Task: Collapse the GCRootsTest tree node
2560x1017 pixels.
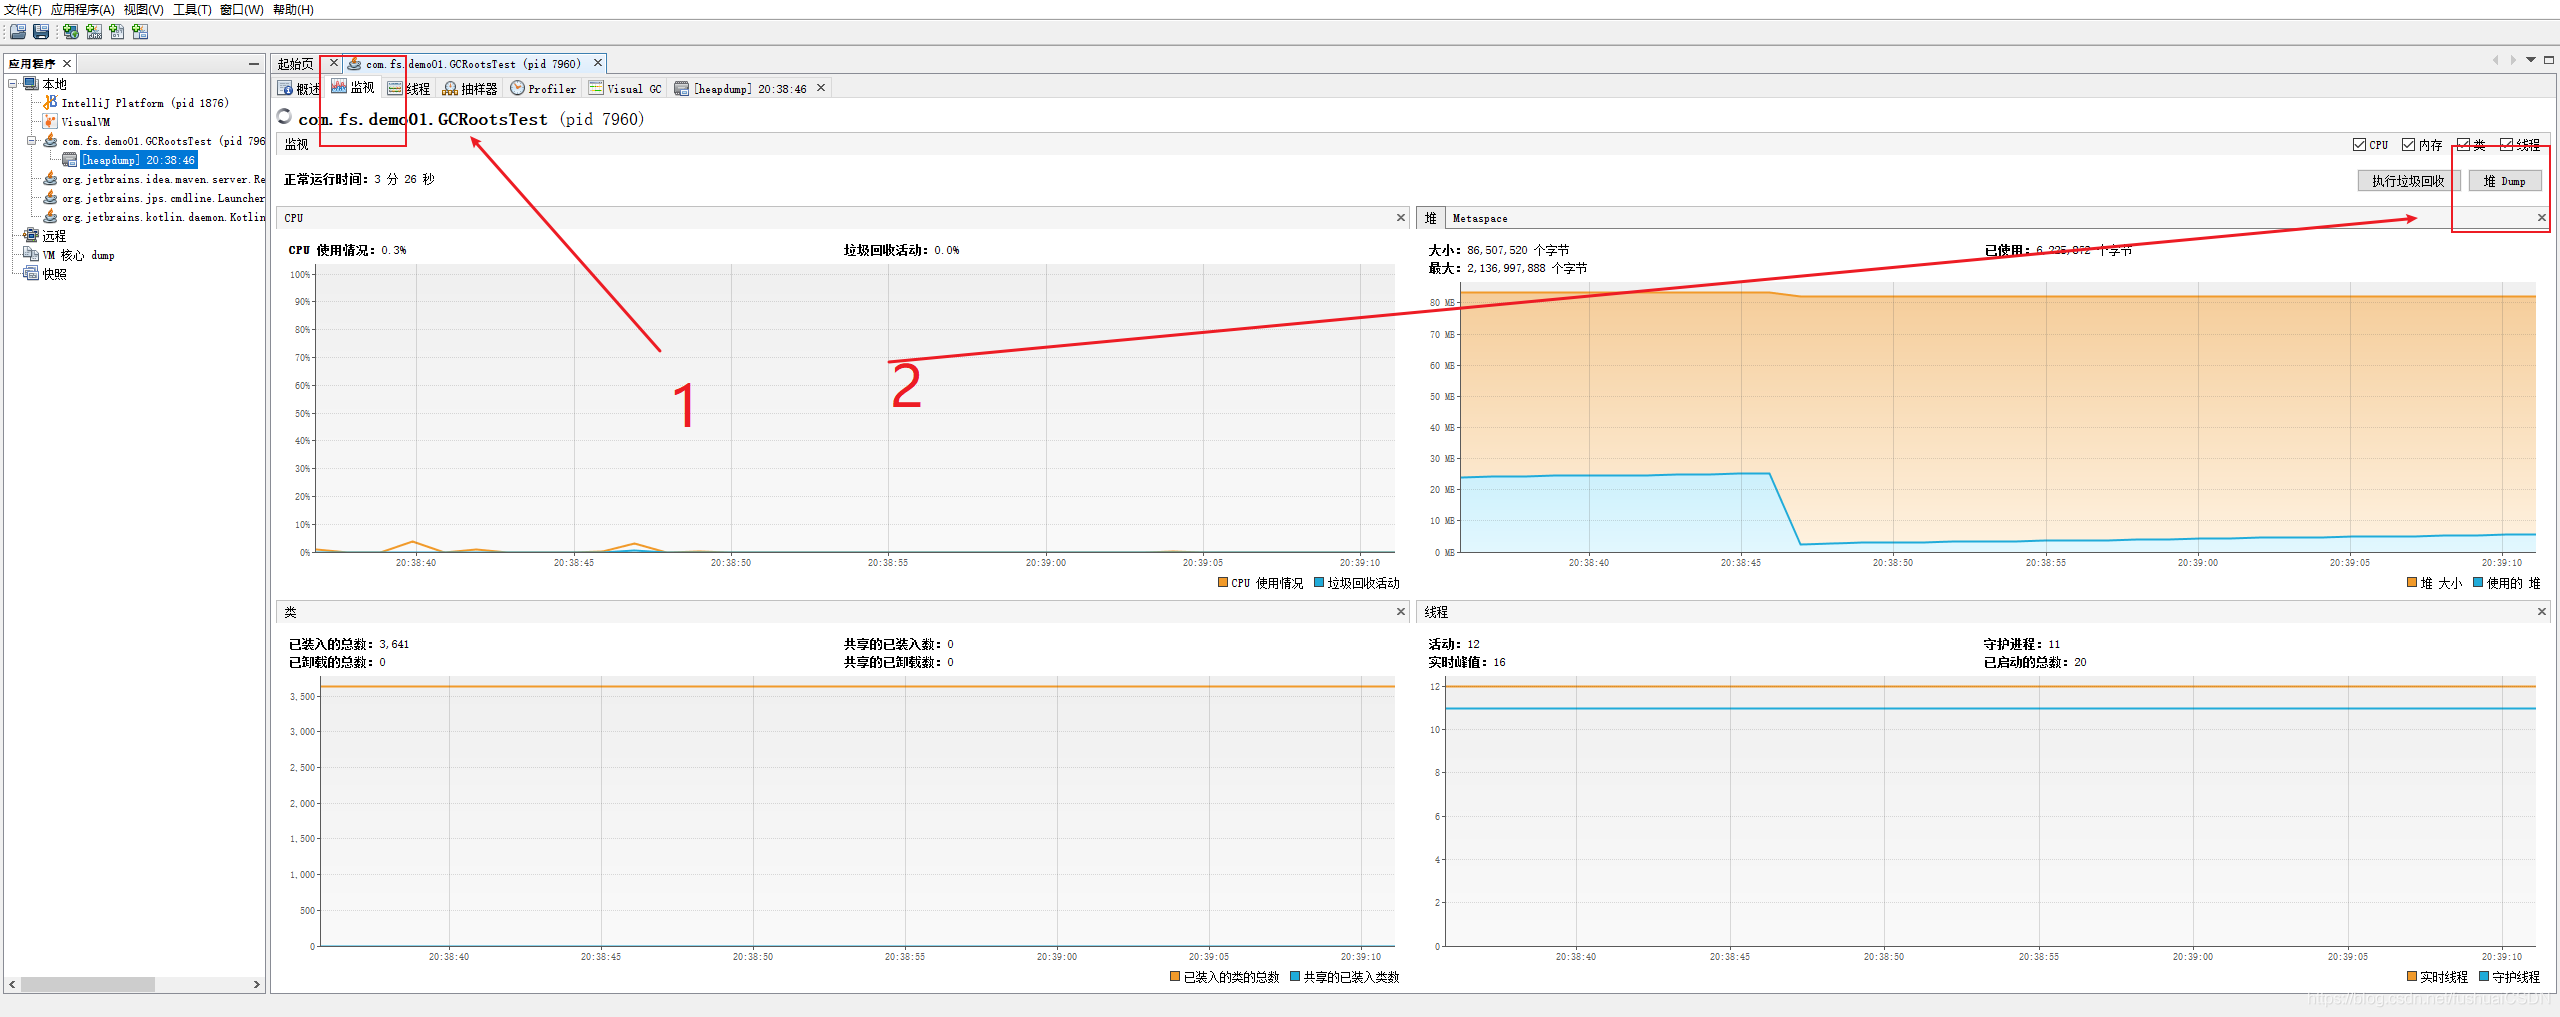Action: 31,141
